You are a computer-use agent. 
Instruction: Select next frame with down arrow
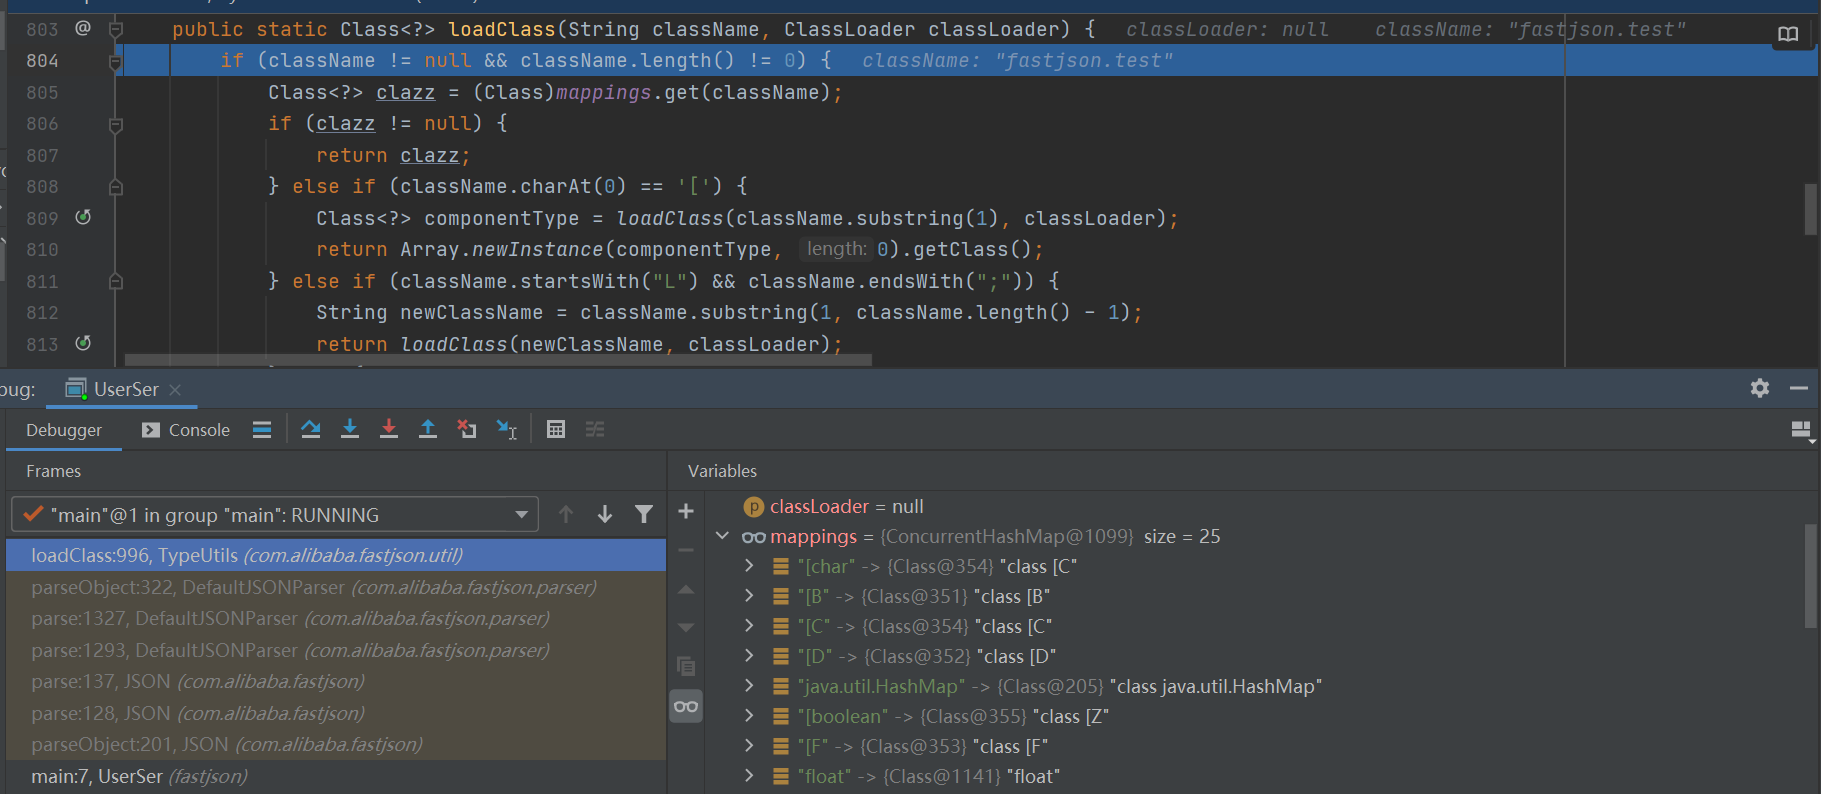[x=605, y=514]
